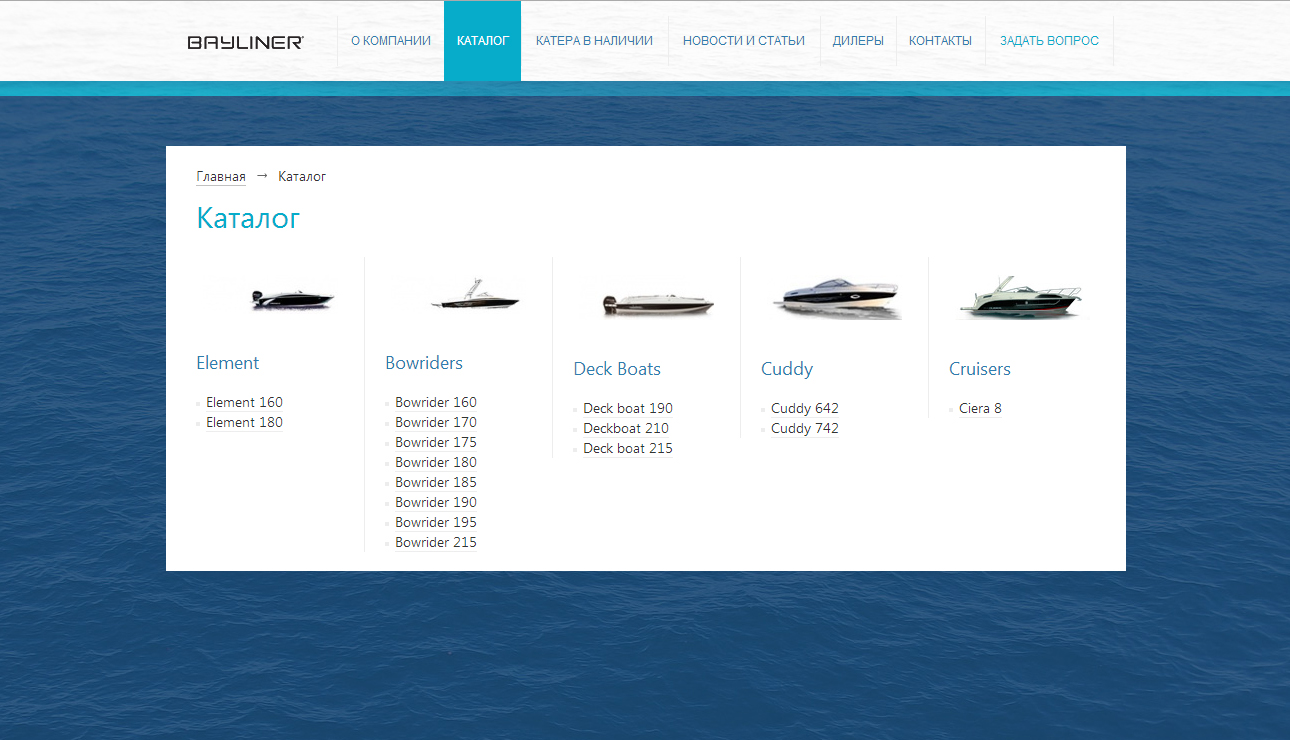1290x740 pixels.
Task: View Deck boat 190 model
Action: point(628,409)
